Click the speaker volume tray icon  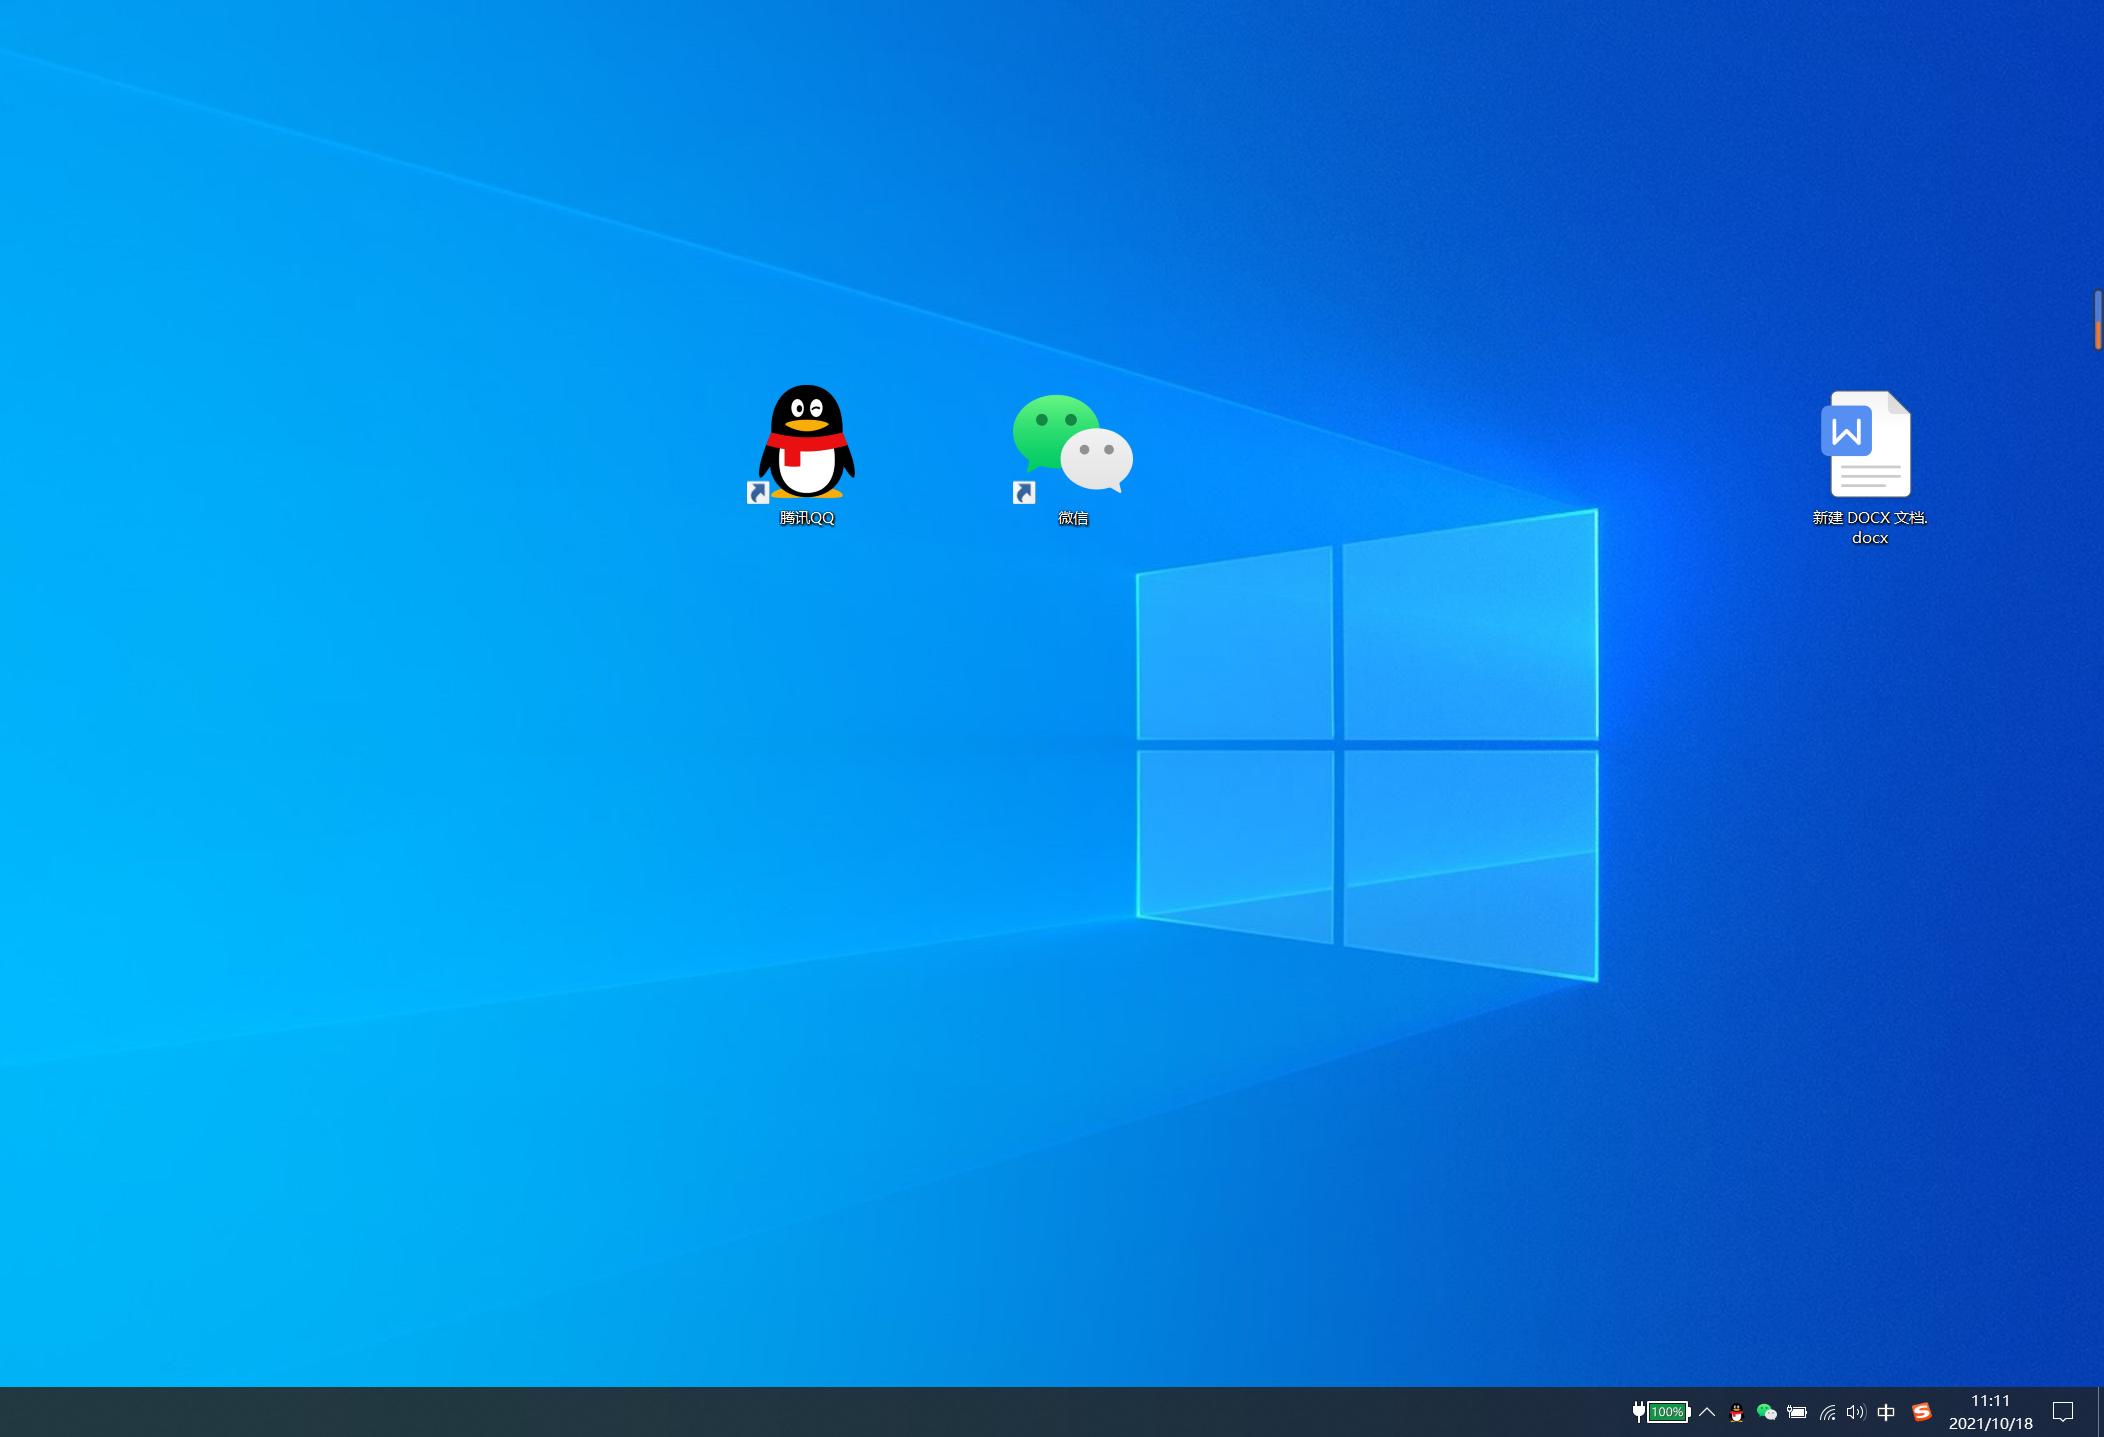(1856, 1412)
